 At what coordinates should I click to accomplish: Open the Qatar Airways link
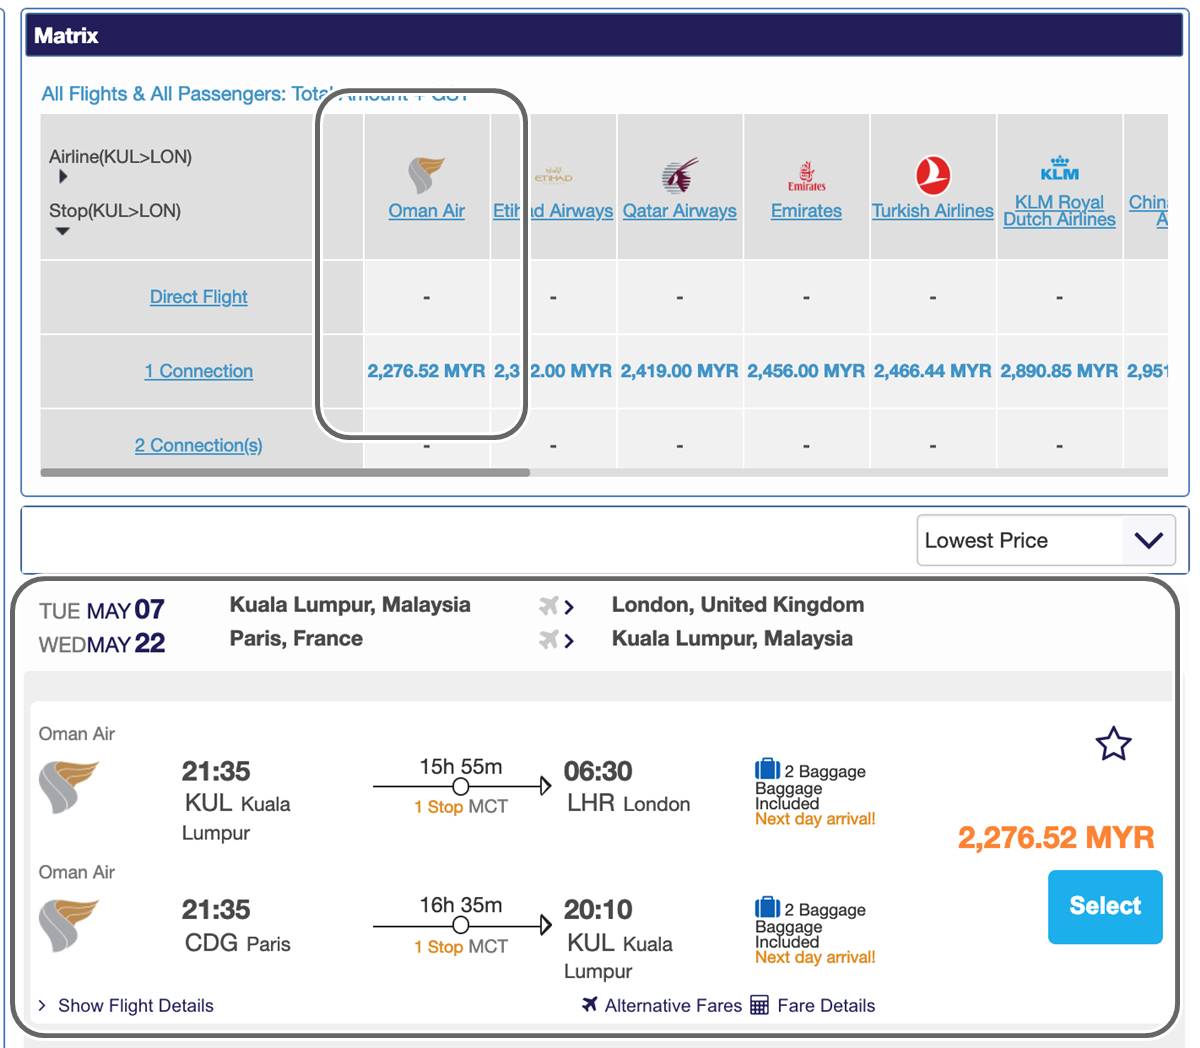[680, 211]
